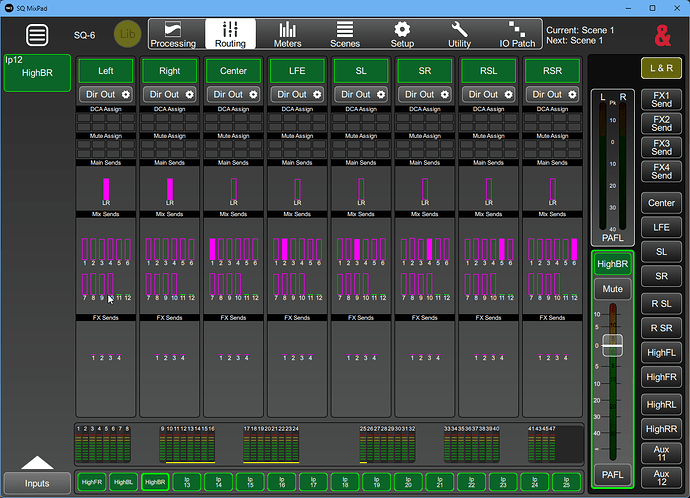Toggle the LR main send for Left
The image size is (690, 498).
tap(107, 190)
